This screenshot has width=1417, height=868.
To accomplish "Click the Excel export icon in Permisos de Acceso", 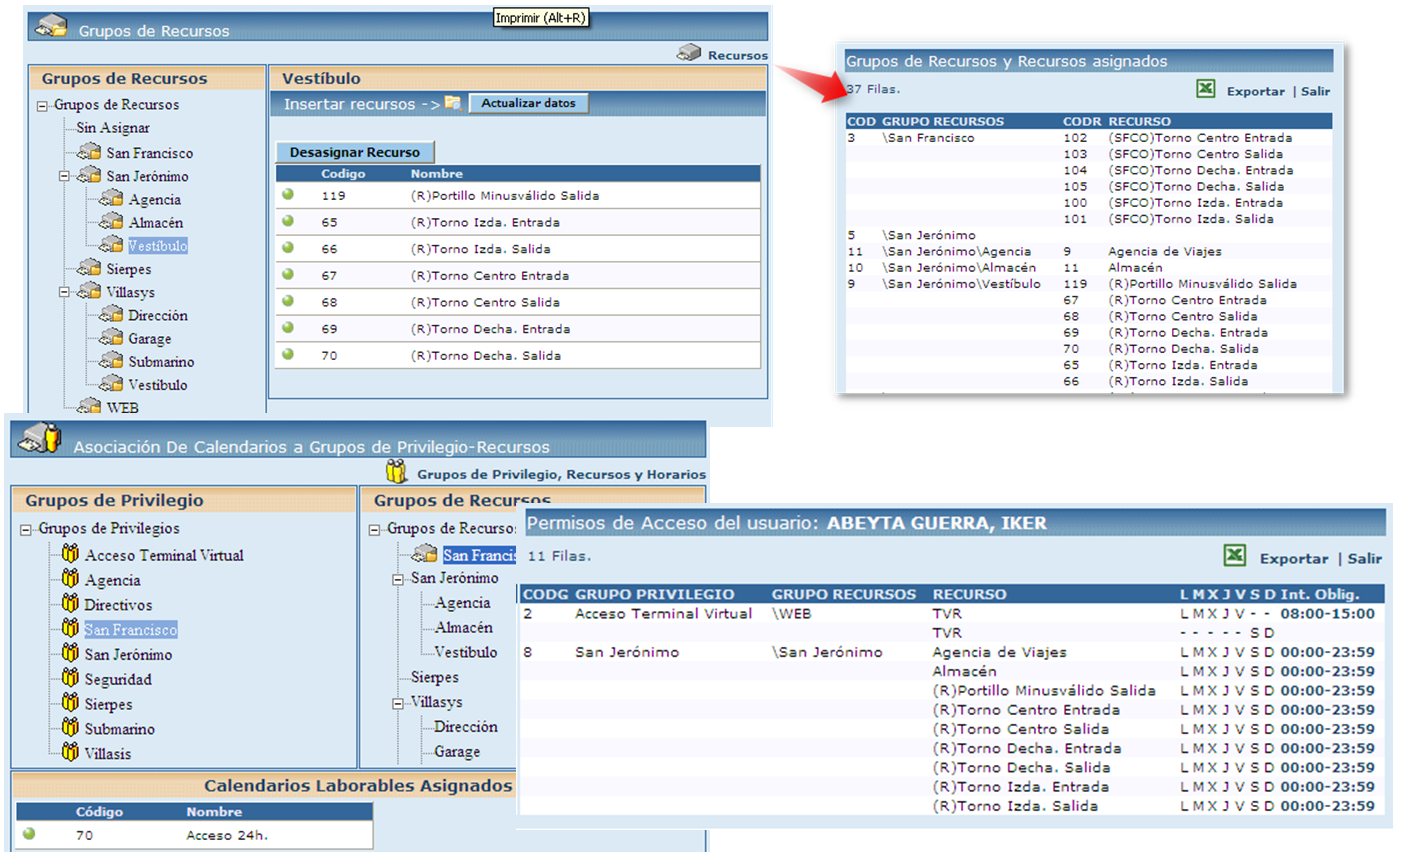I will point(1235,557).
